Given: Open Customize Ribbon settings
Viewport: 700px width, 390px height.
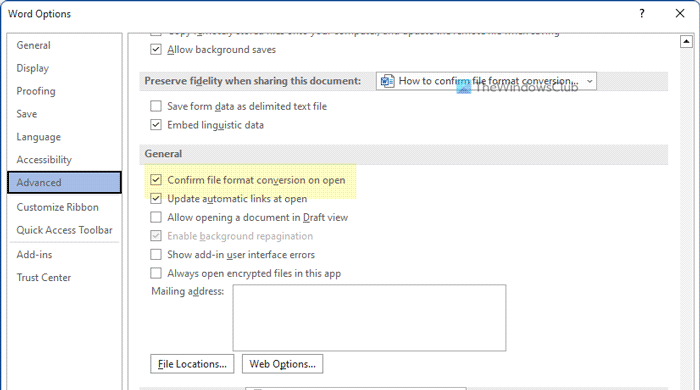Looking at the screenshot, I should click(x=64, y=207).
